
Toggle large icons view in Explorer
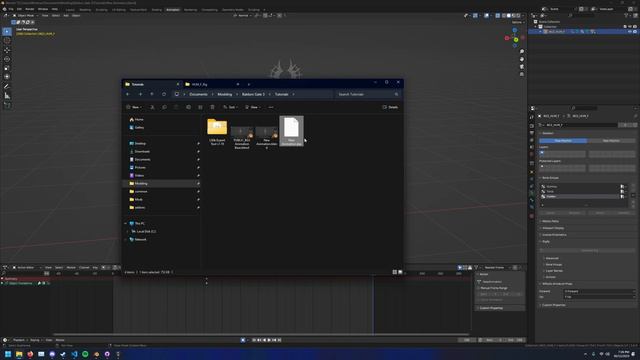tap(400, 272)
